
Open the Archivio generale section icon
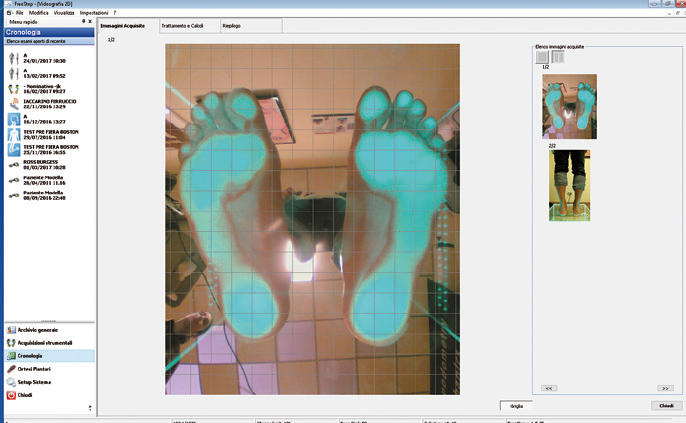tap(11, 330)
